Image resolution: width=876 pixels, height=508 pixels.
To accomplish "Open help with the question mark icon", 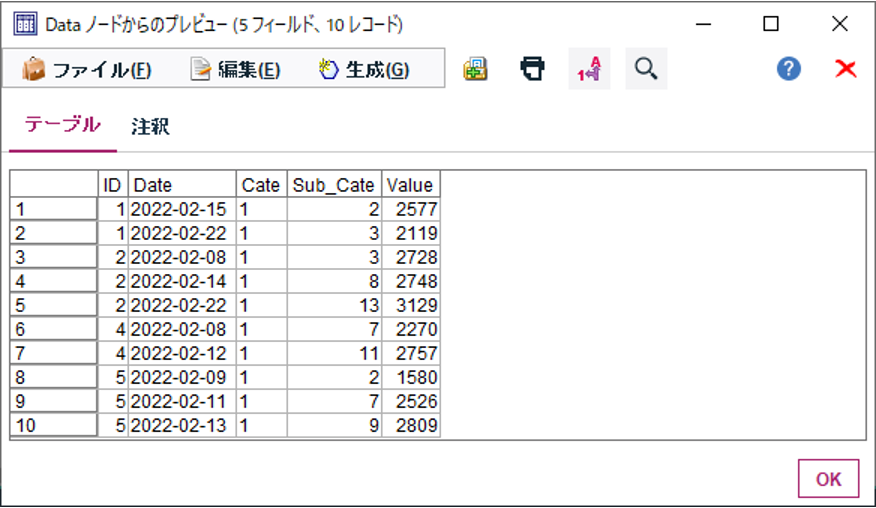I will (788, 69).
